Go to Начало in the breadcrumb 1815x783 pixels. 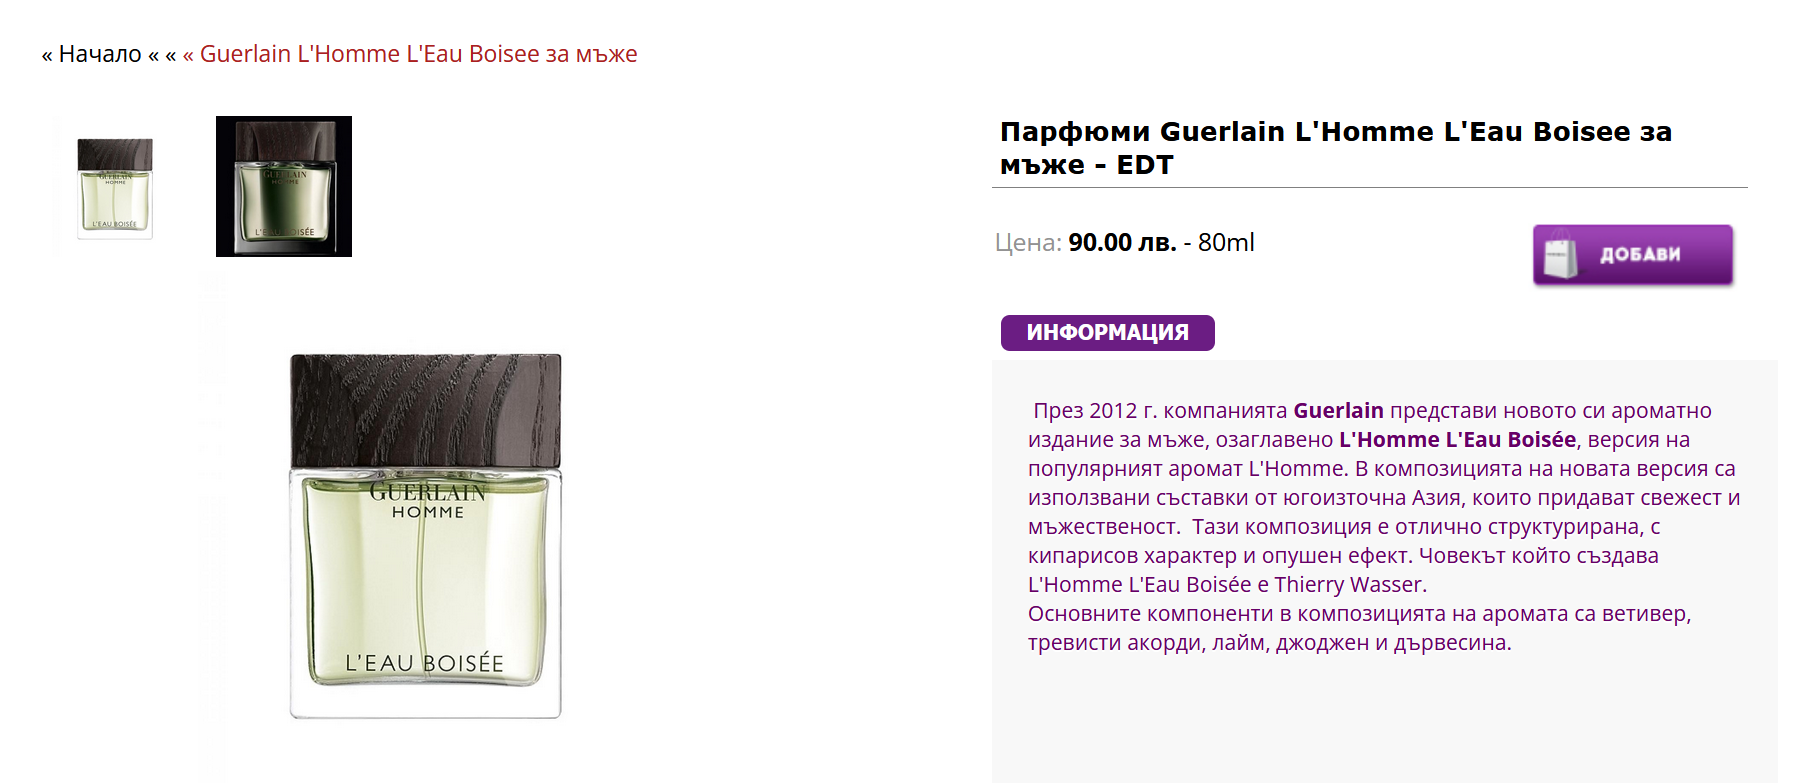(x=100, y=54)
